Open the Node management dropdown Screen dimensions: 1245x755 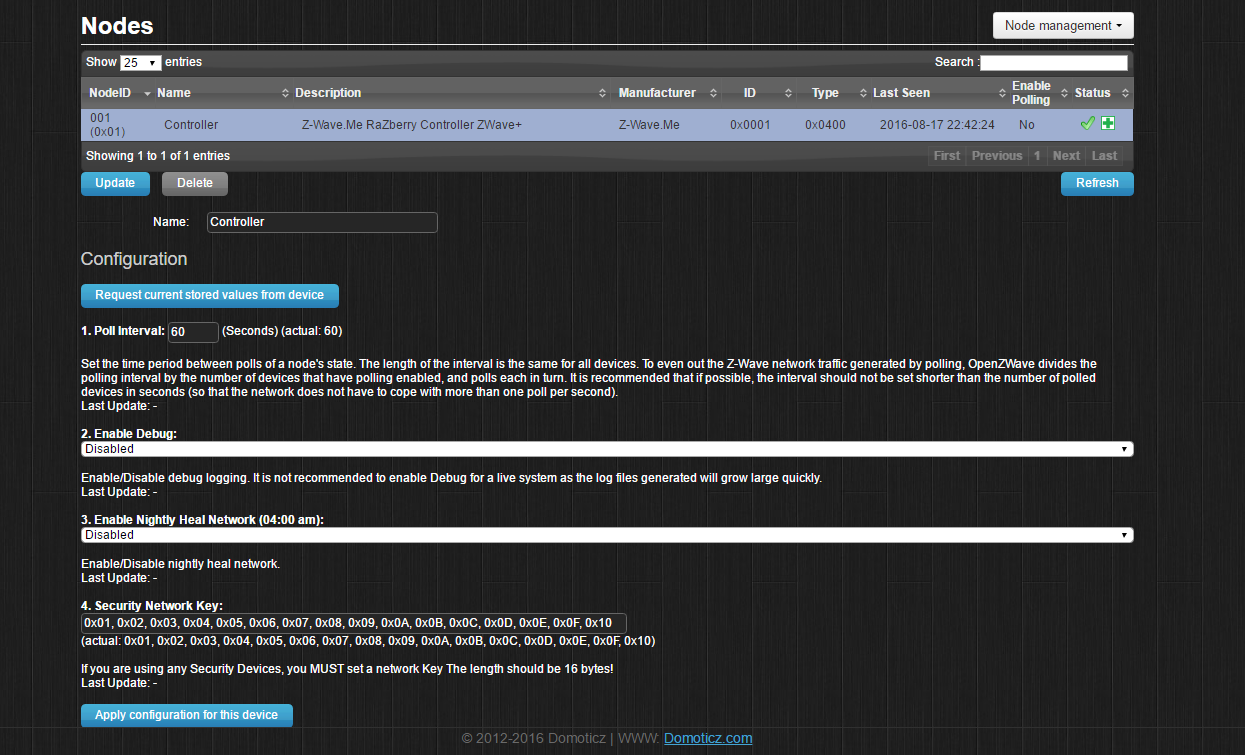(1062, 26)
